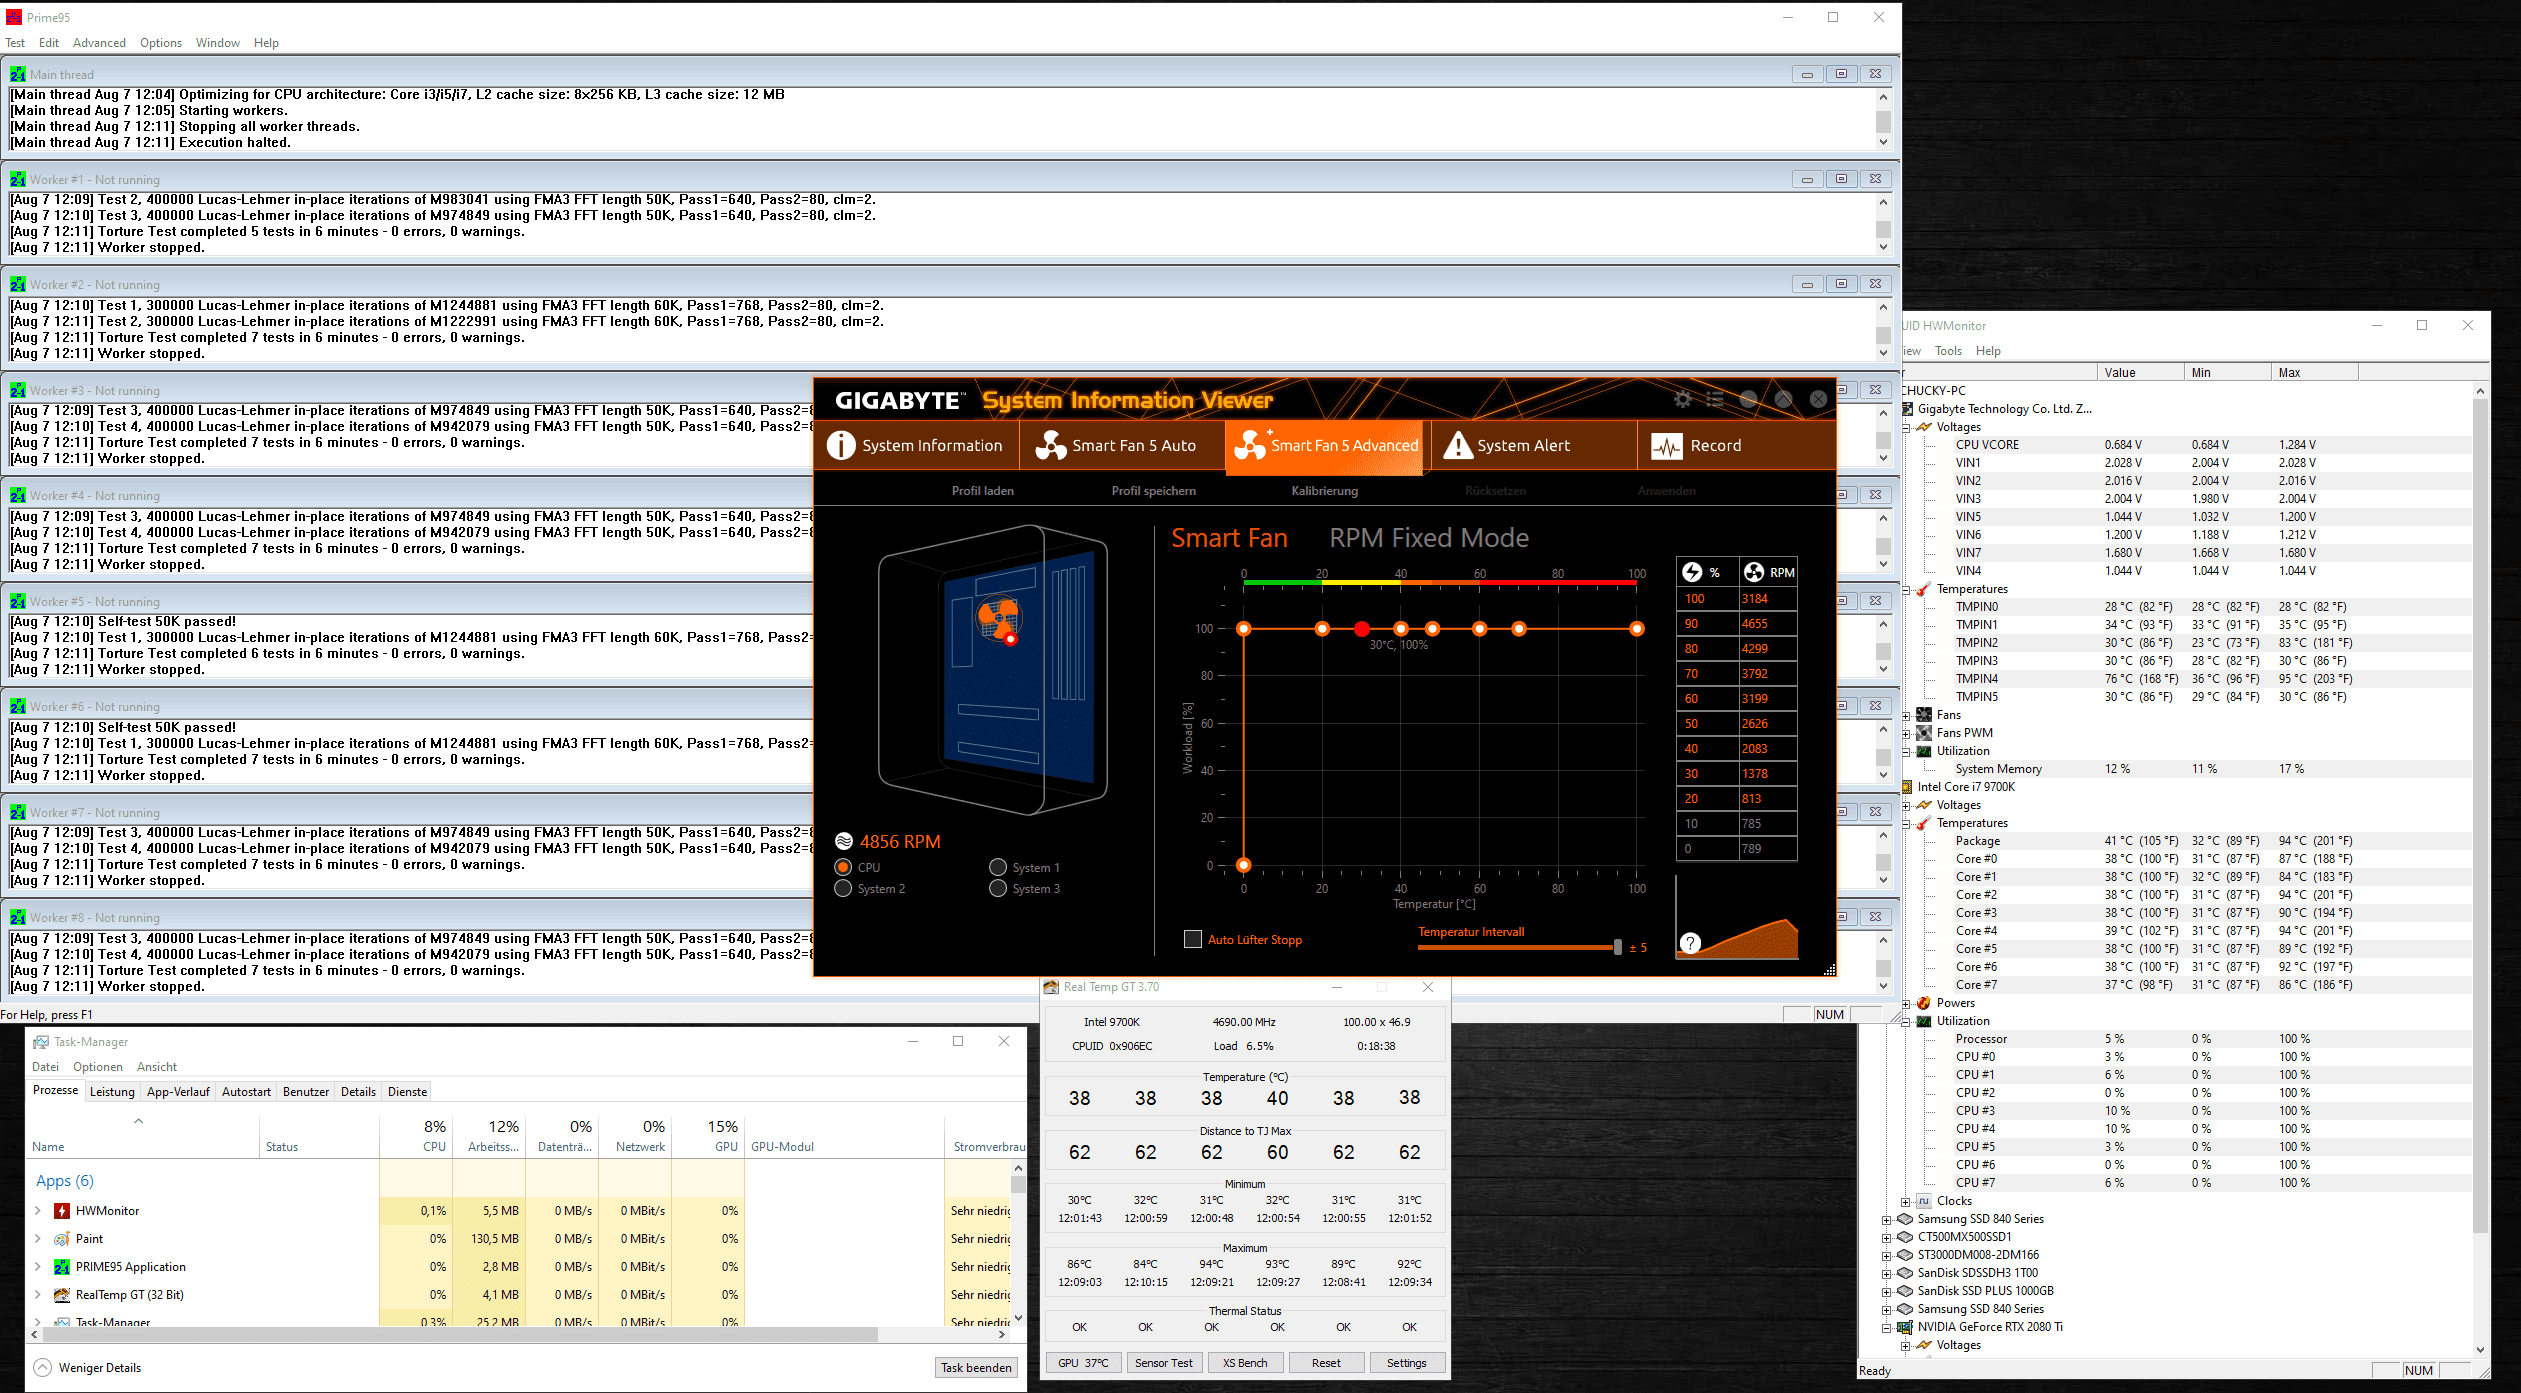Image resolution: width=2521 pixels, height=1393 pixels.
Task: Click Paint icon in Task Manager list
Action: (62, 1239)
